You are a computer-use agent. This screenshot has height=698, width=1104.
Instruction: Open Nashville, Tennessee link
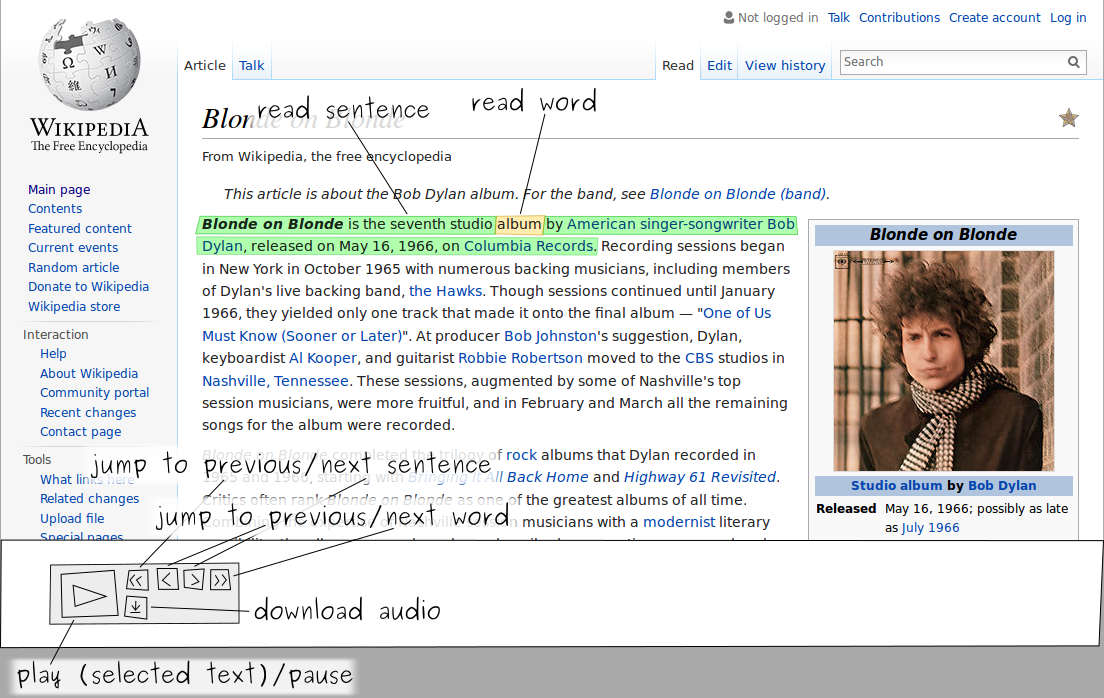point(275,381)
